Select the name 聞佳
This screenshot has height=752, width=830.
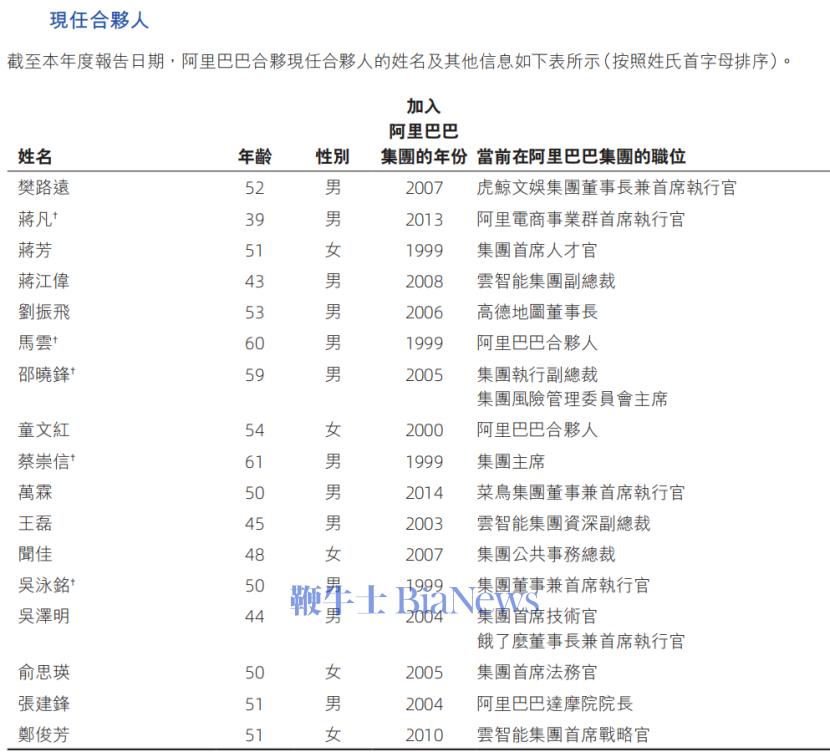point(35,554)
